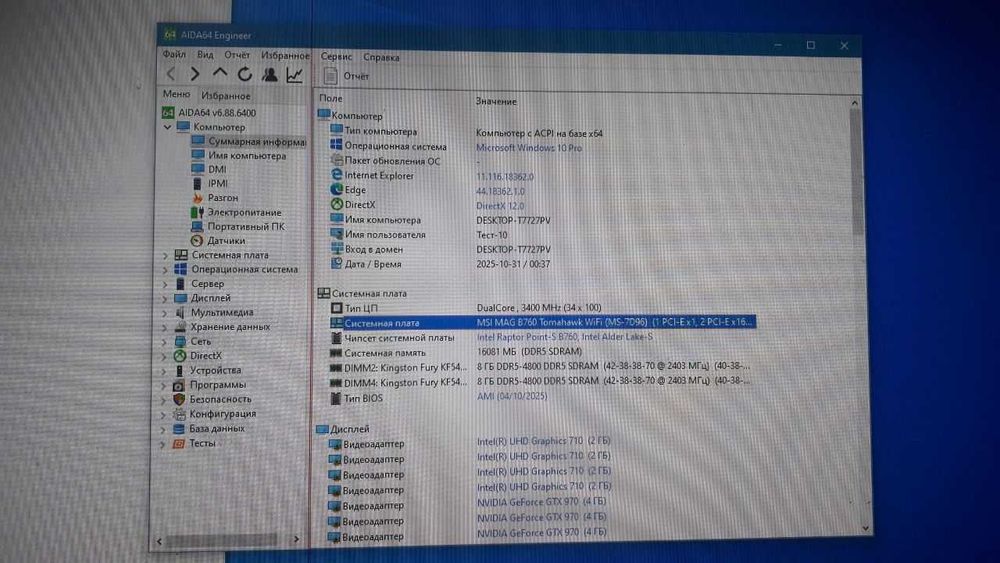Image resolution: width=1000 pixels, height=563 pixels.
Task: Open the Internet Explorer version link 11.116.18362.0
Action: (504, 177)
